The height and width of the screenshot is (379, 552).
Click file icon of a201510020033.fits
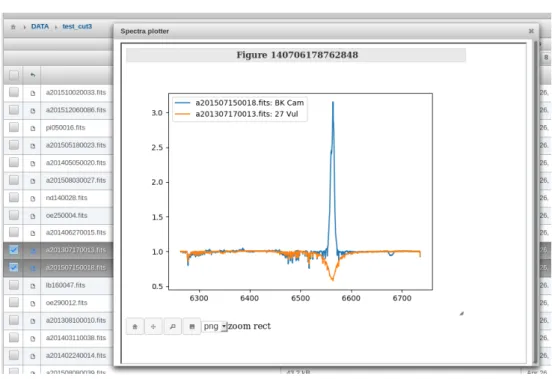click(x=33, y=93)
